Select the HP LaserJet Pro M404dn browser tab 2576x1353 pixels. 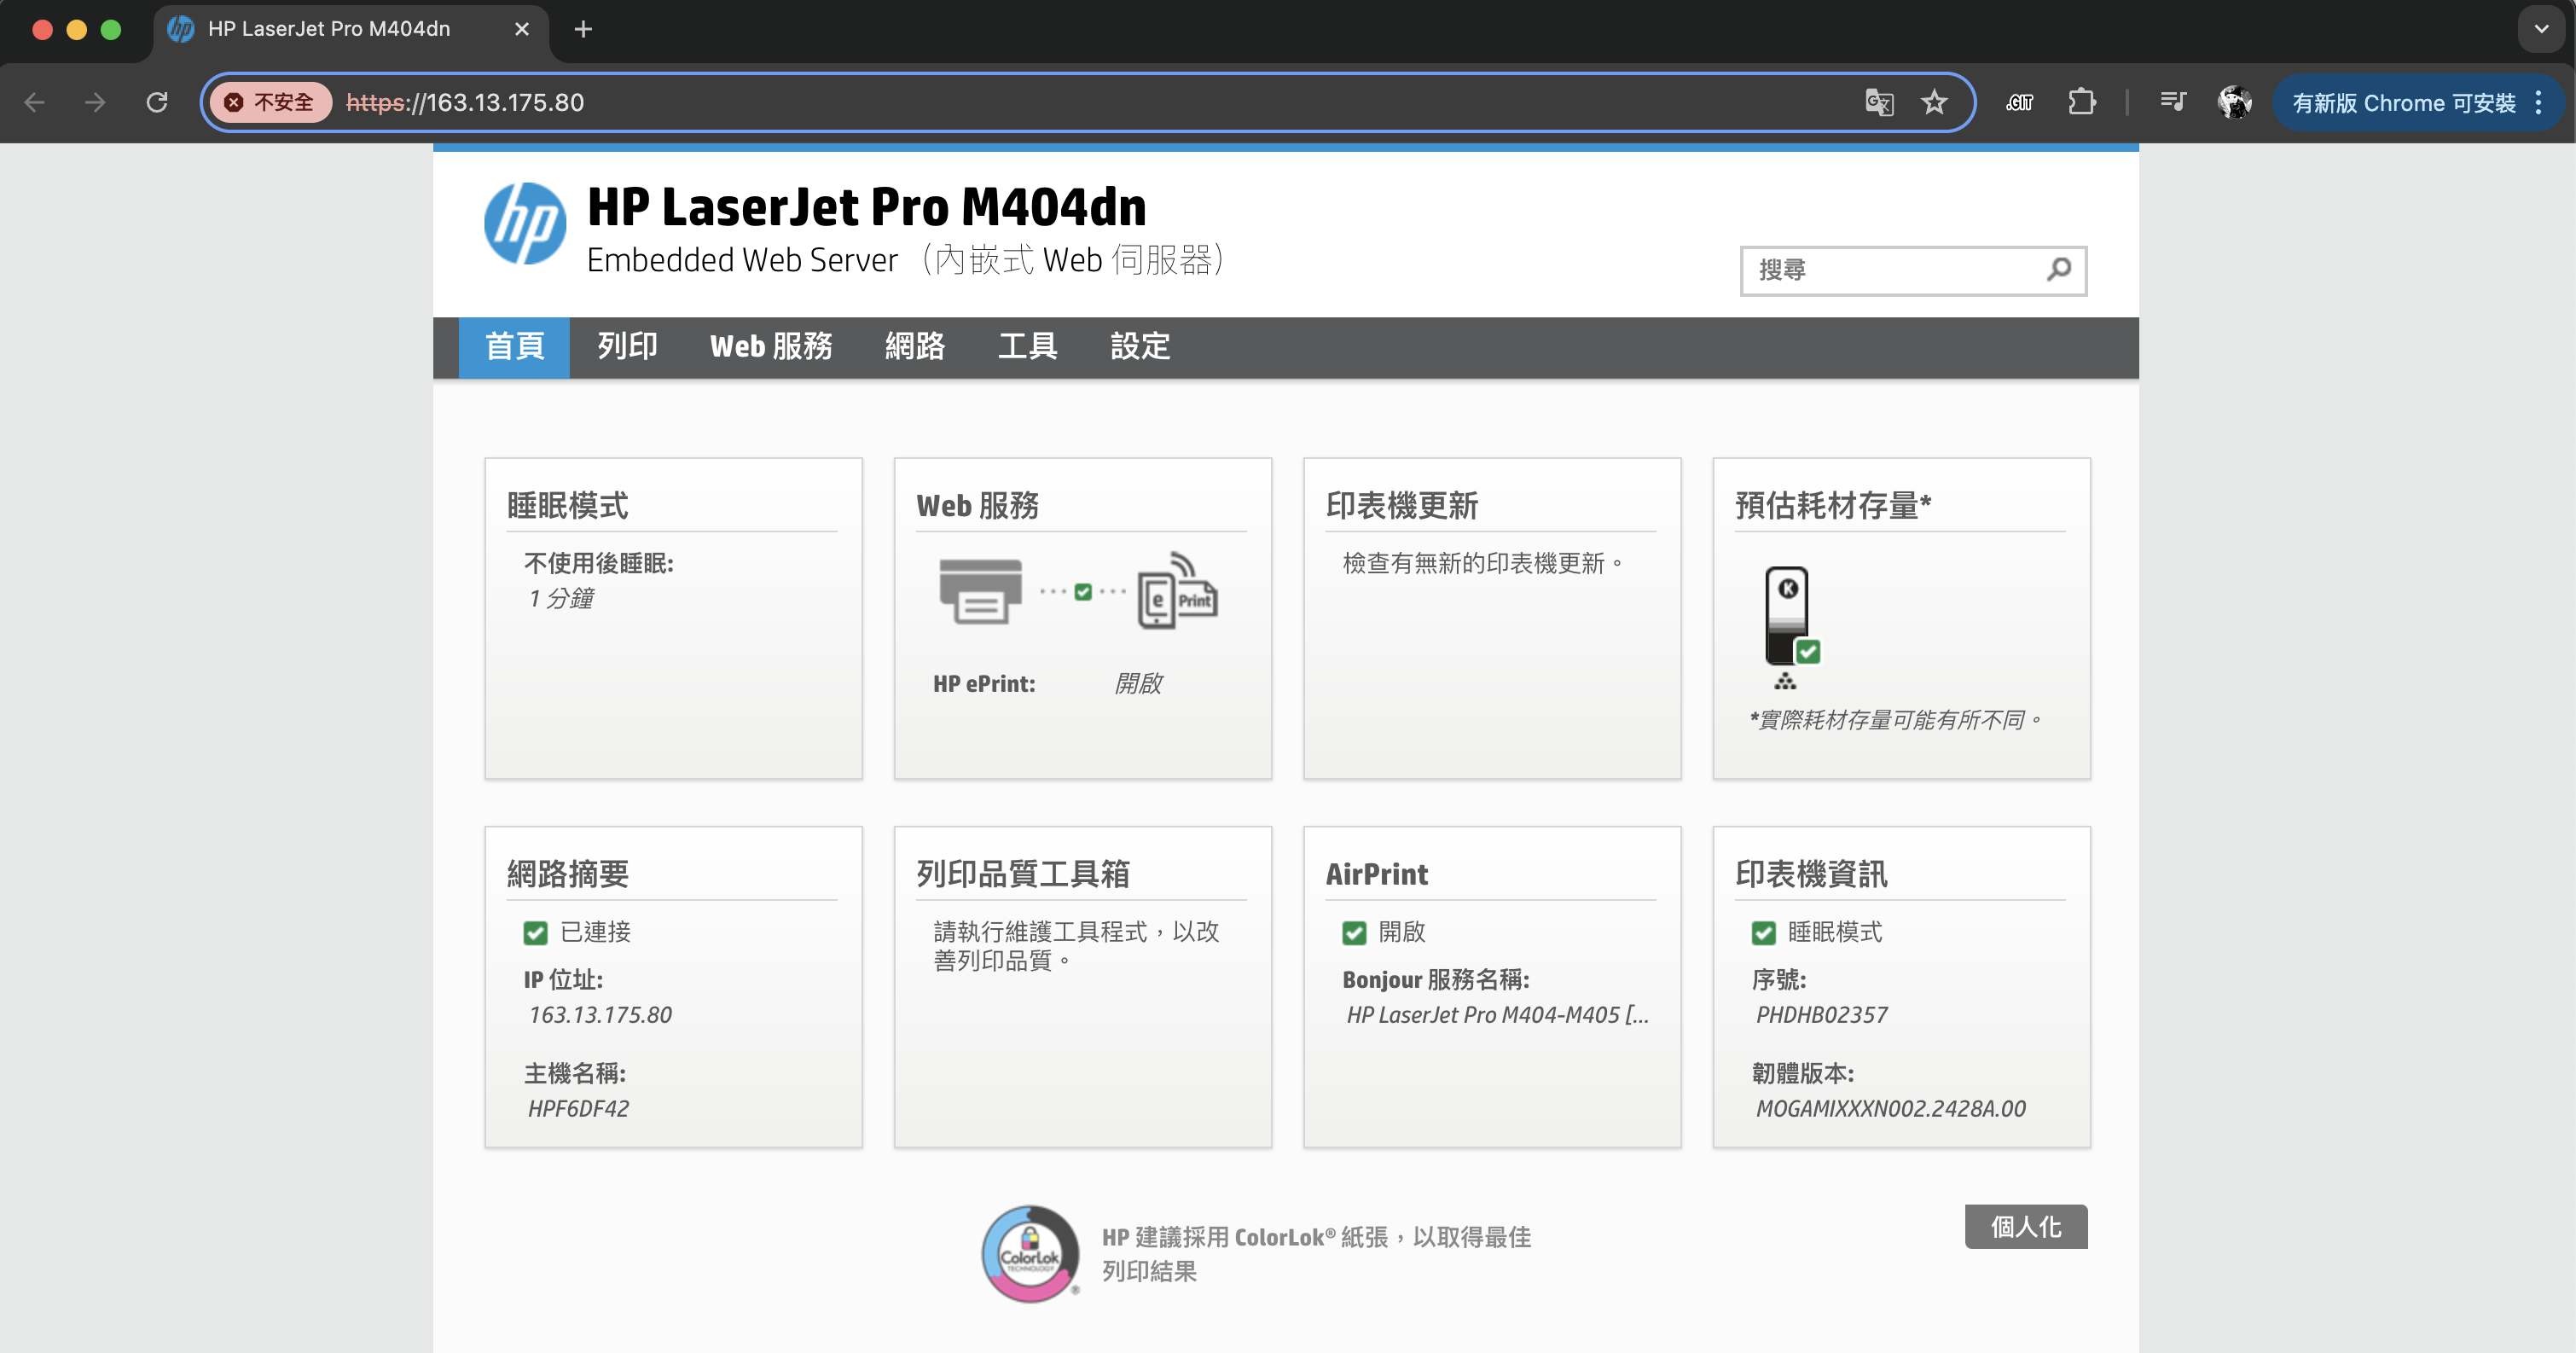pos(350,29)
